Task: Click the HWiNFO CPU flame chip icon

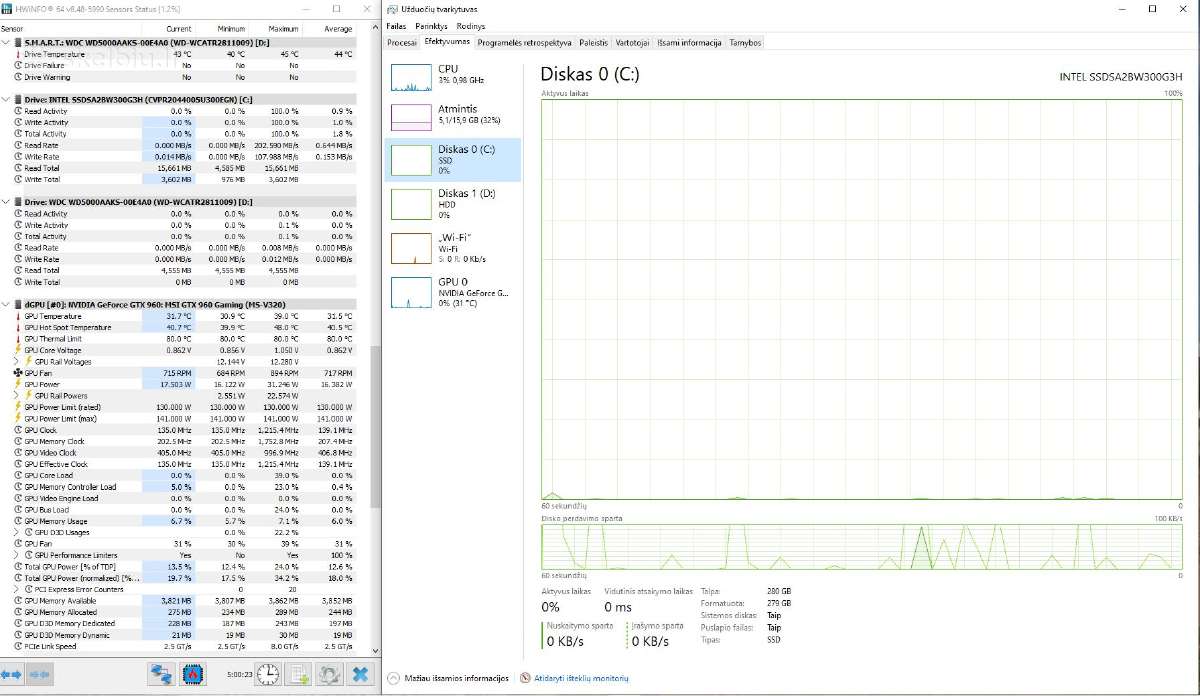Action: [x=194, y=675]
